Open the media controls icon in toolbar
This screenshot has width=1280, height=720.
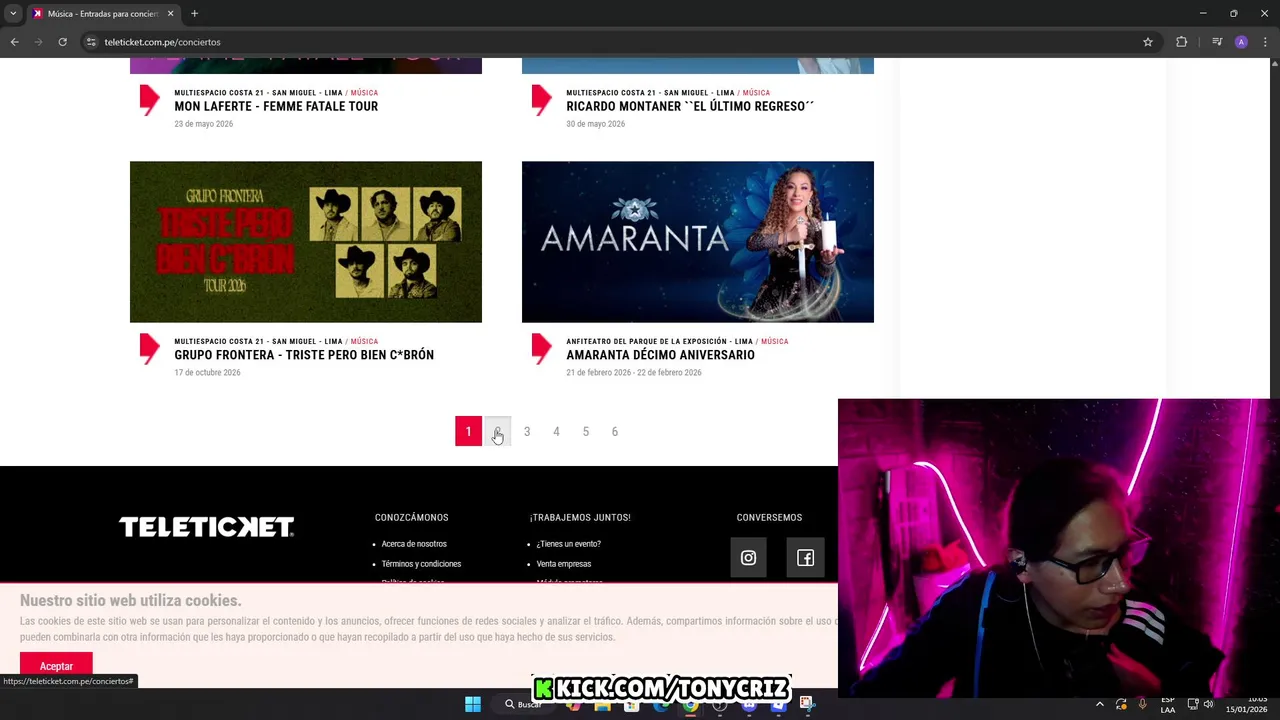tap(1216, 42)
